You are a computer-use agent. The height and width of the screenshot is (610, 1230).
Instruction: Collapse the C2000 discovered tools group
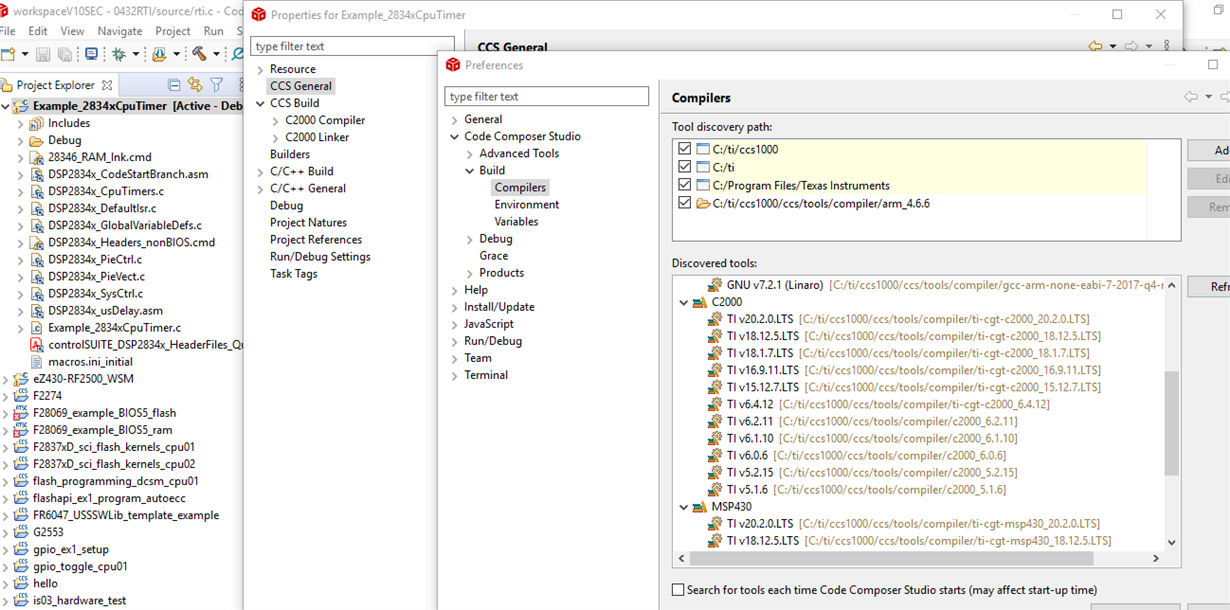(684, 302)
